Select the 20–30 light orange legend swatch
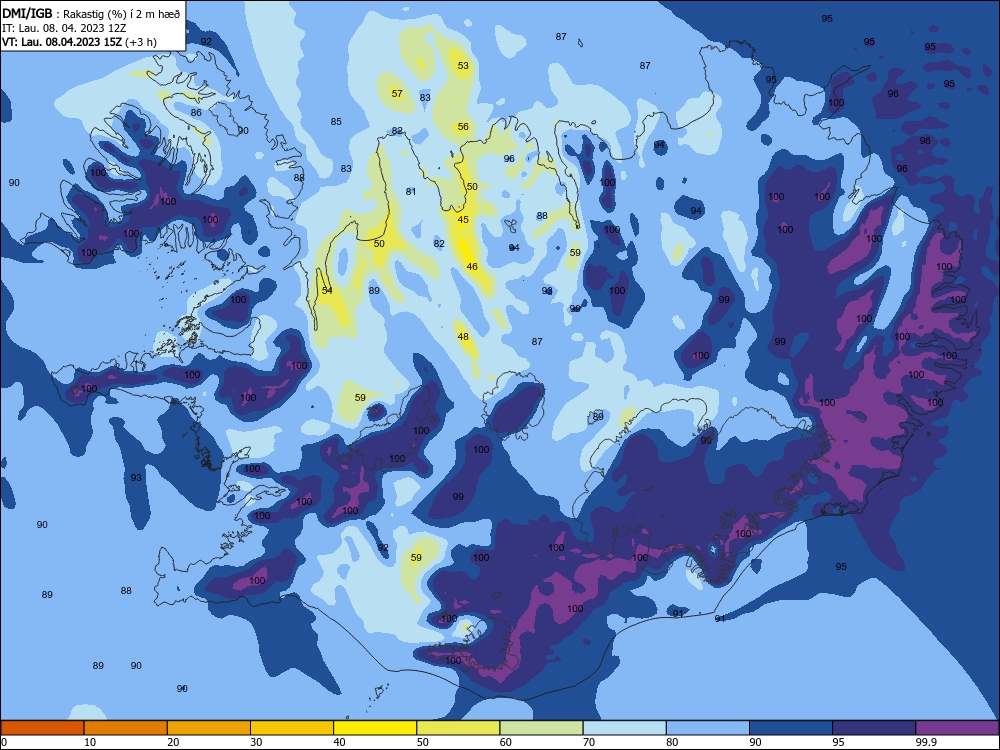This screenshot has height=750, width=1000. click(x=209, y=728)
